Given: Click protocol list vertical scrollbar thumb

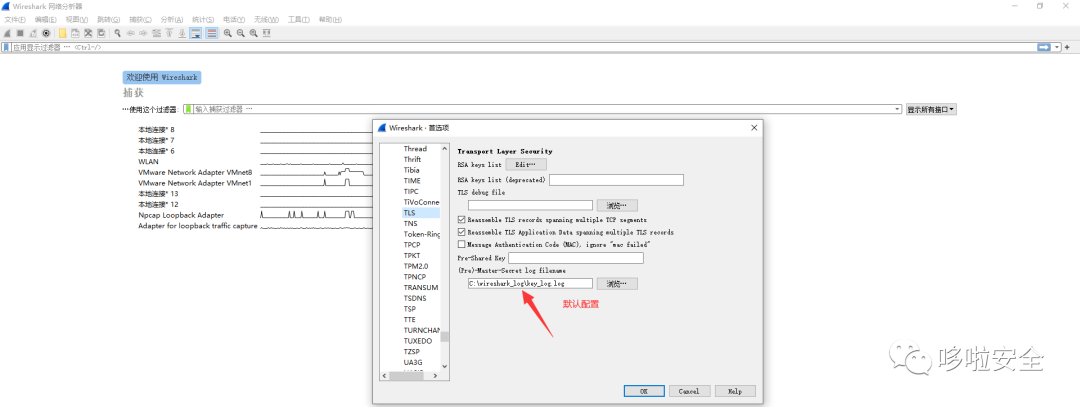Looking at the screenshot, I should tap(445, 337).
